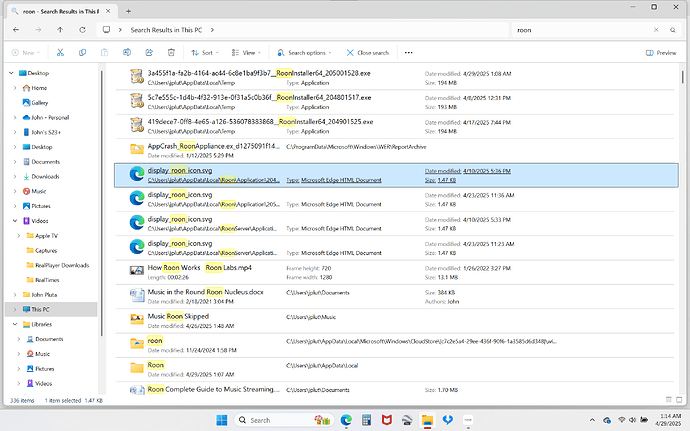Select RoonInstaller64_204801517.exe result
The width and height of the screenshot is (690, 431).
click(x=395, y=102)
